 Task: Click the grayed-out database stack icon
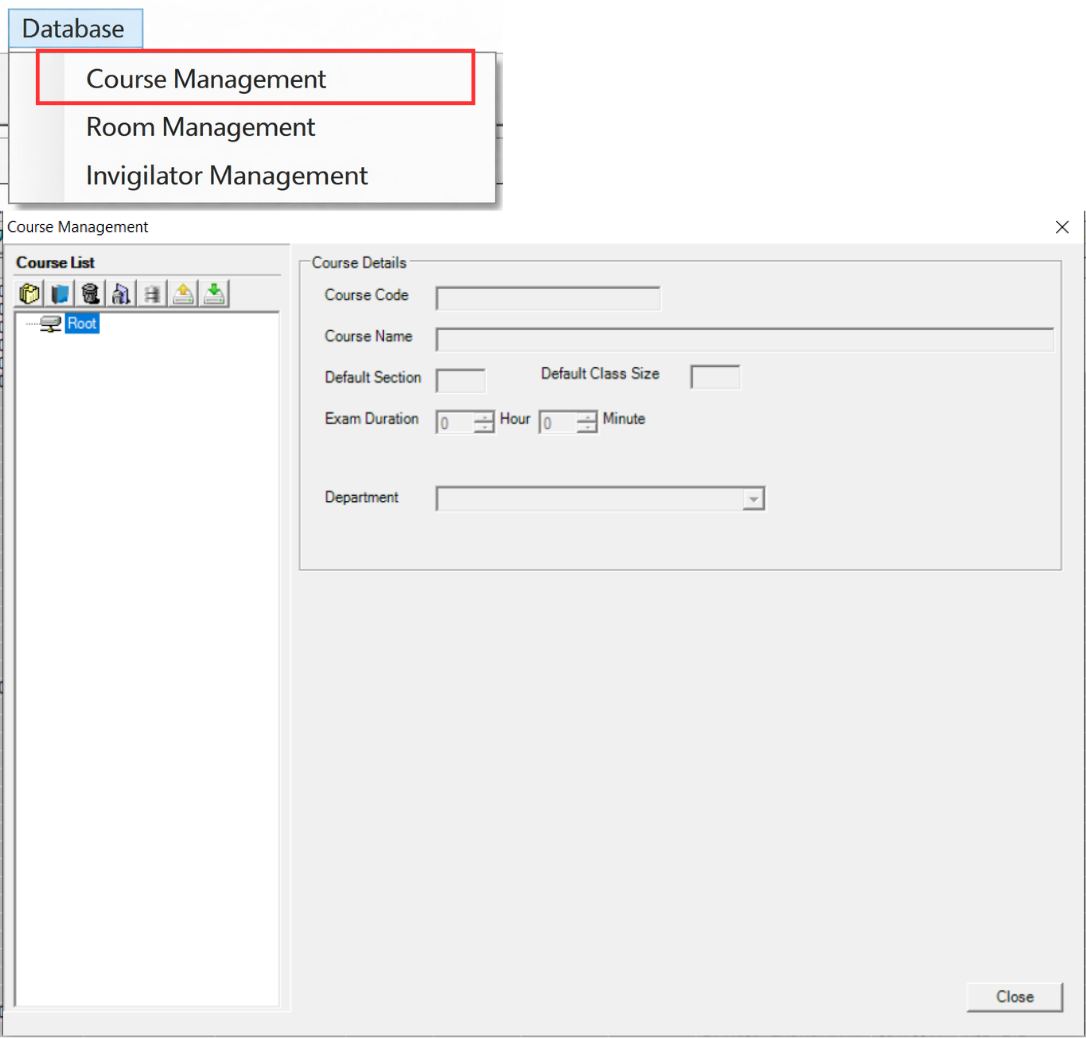pos(152,294)
